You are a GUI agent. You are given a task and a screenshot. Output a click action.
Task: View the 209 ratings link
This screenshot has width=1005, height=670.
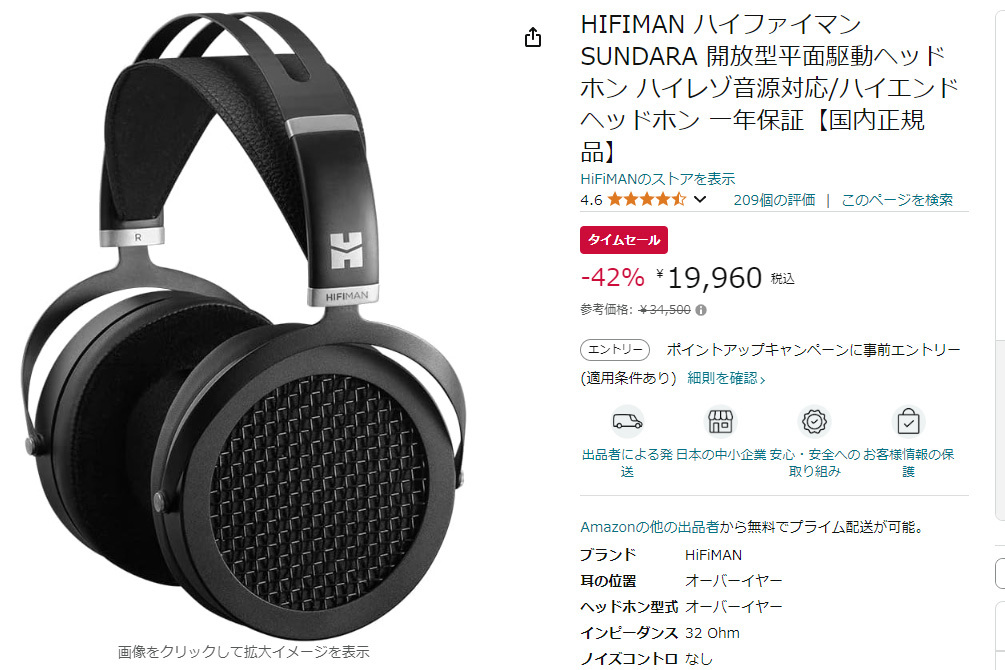[774, 200]
